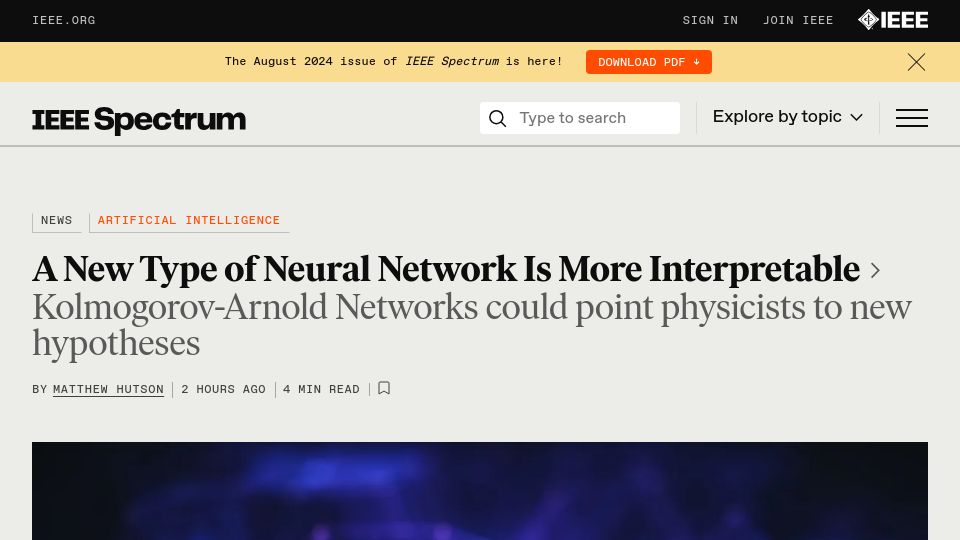Screen dimensions: 960x540
Task: Click the arrow after the article headline
Action: coord(876,270)
